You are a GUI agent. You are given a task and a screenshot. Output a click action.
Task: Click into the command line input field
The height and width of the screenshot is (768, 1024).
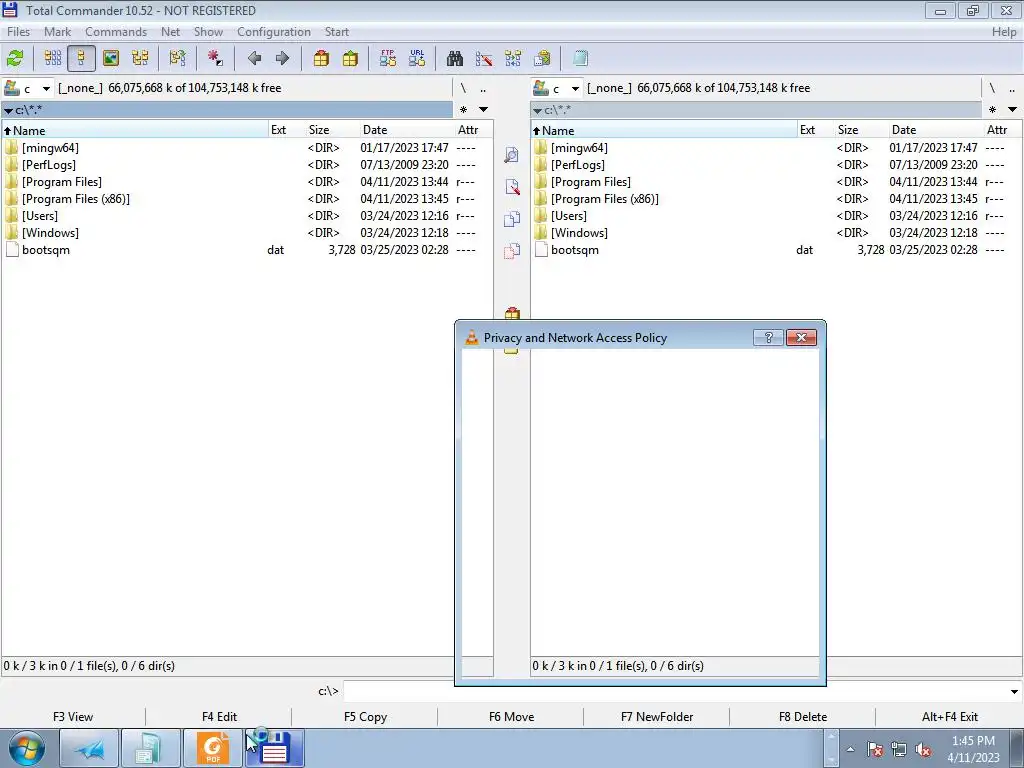[x=675, y=691]
